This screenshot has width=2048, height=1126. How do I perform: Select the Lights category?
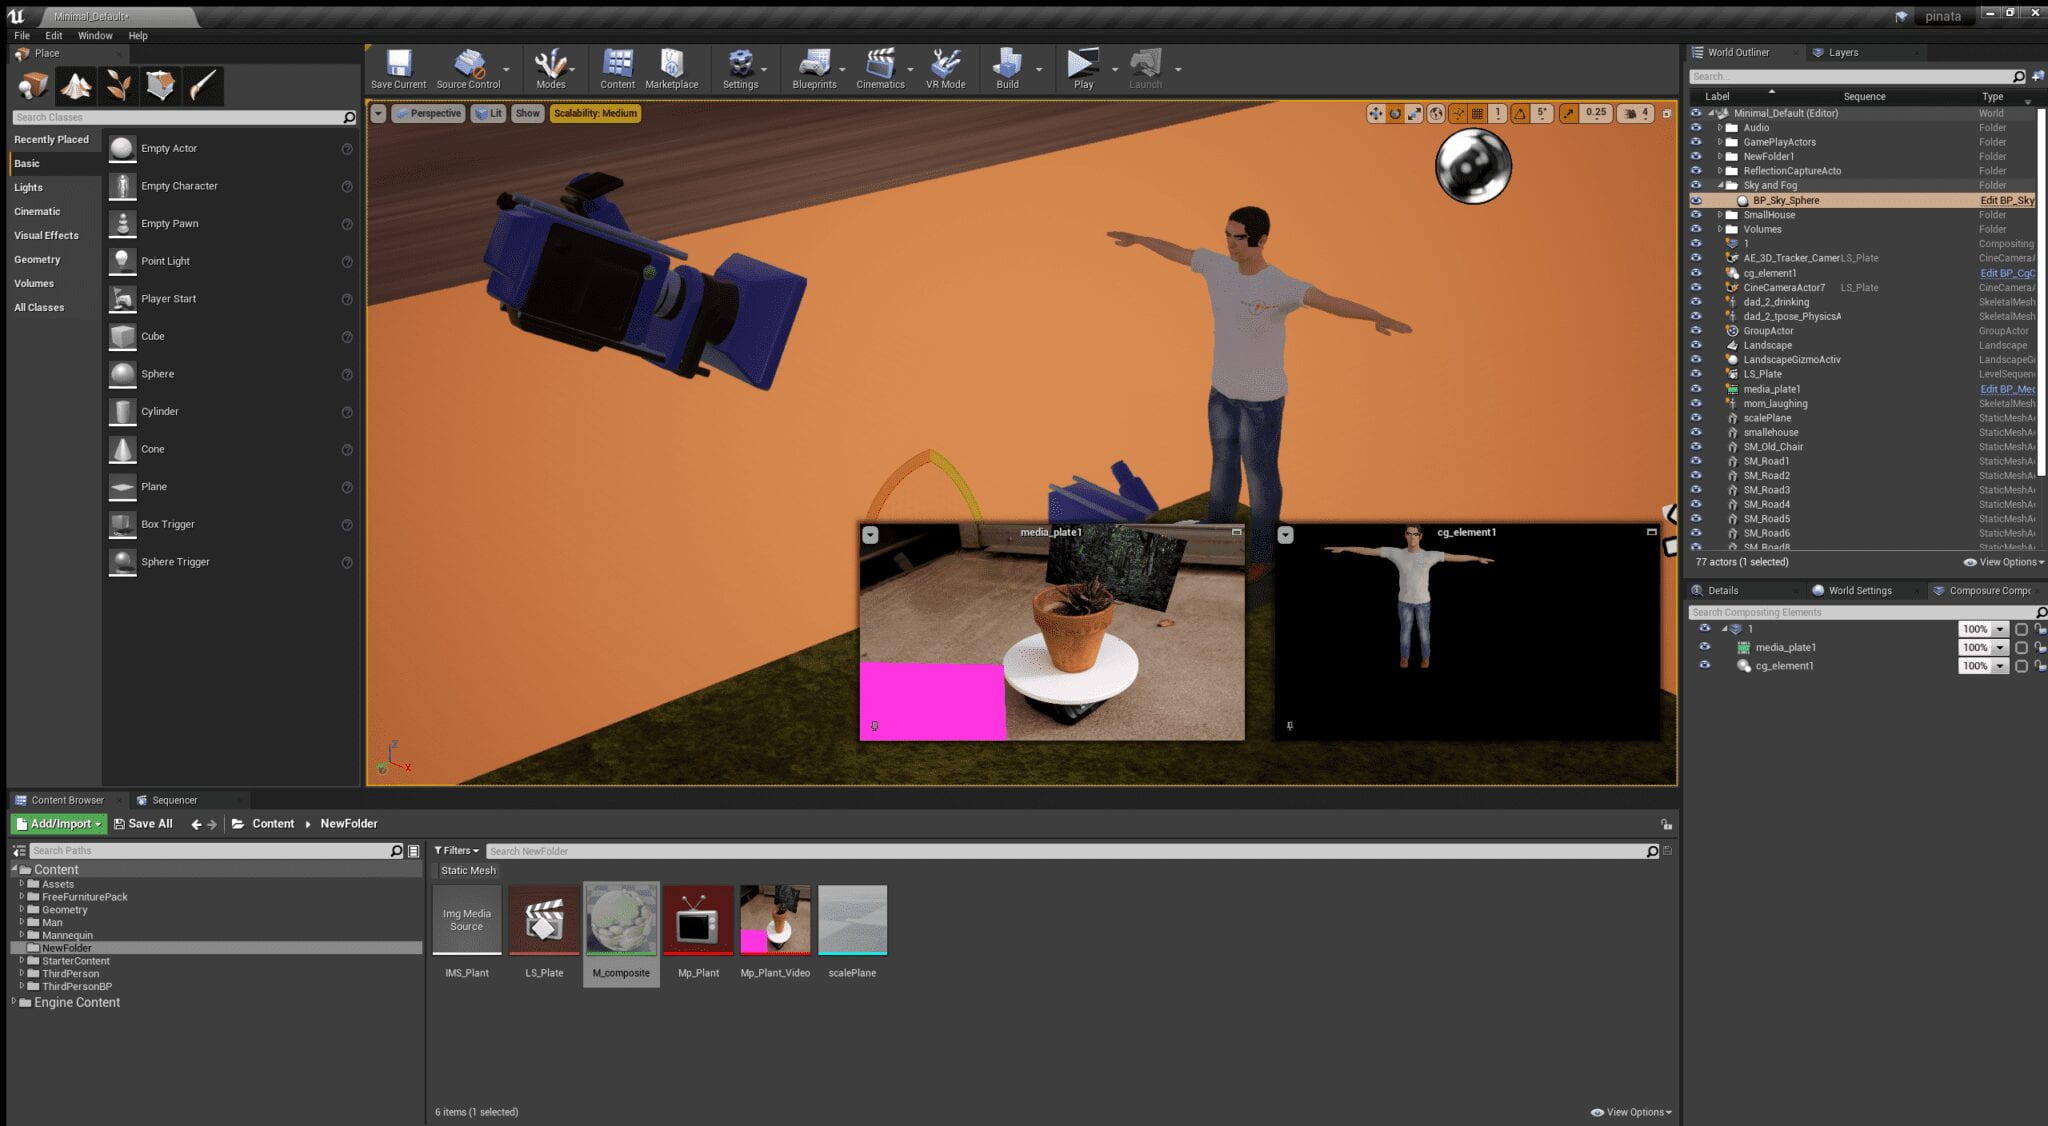click(x=28, y=187)
